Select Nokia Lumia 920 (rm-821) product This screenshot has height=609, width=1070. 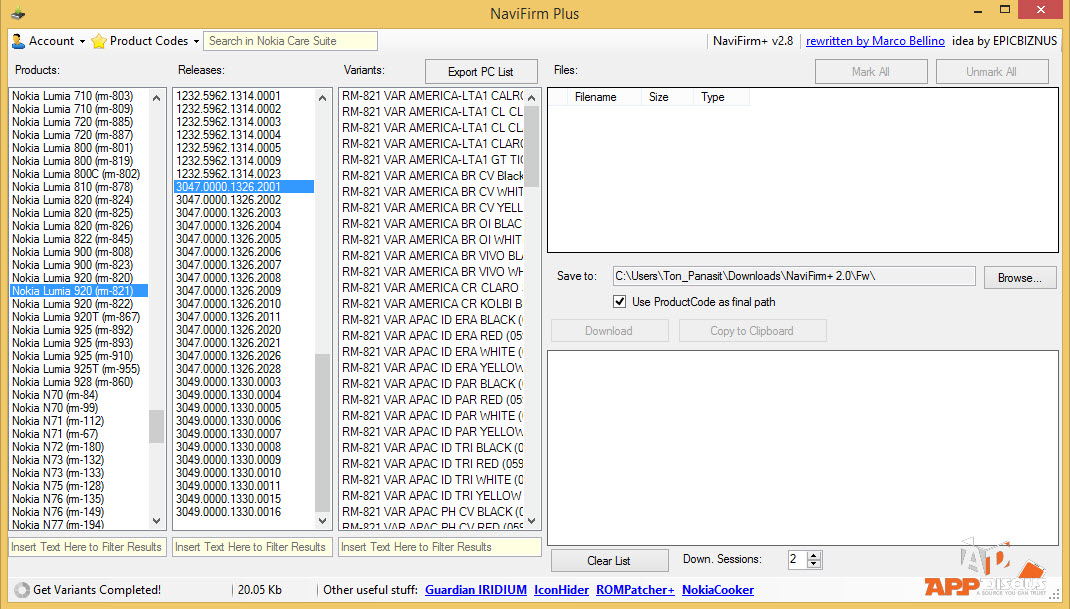[x=78, y=291]
